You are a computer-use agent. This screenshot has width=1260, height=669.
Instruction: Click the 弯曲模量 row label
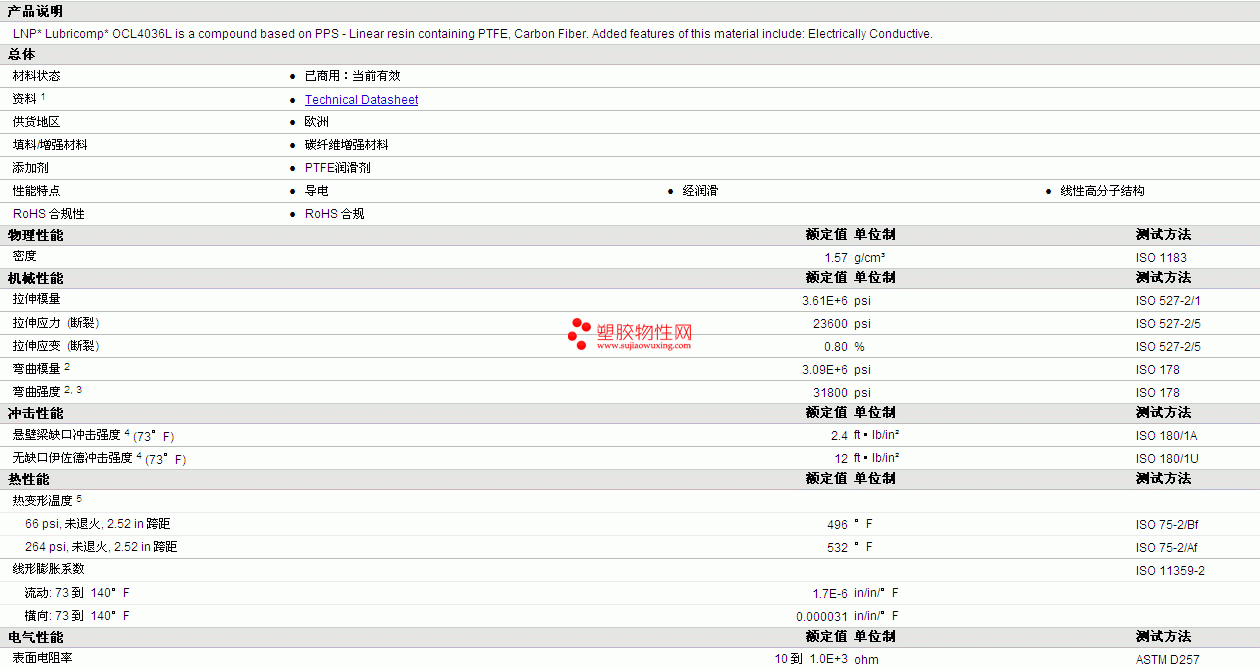(37, 368)
